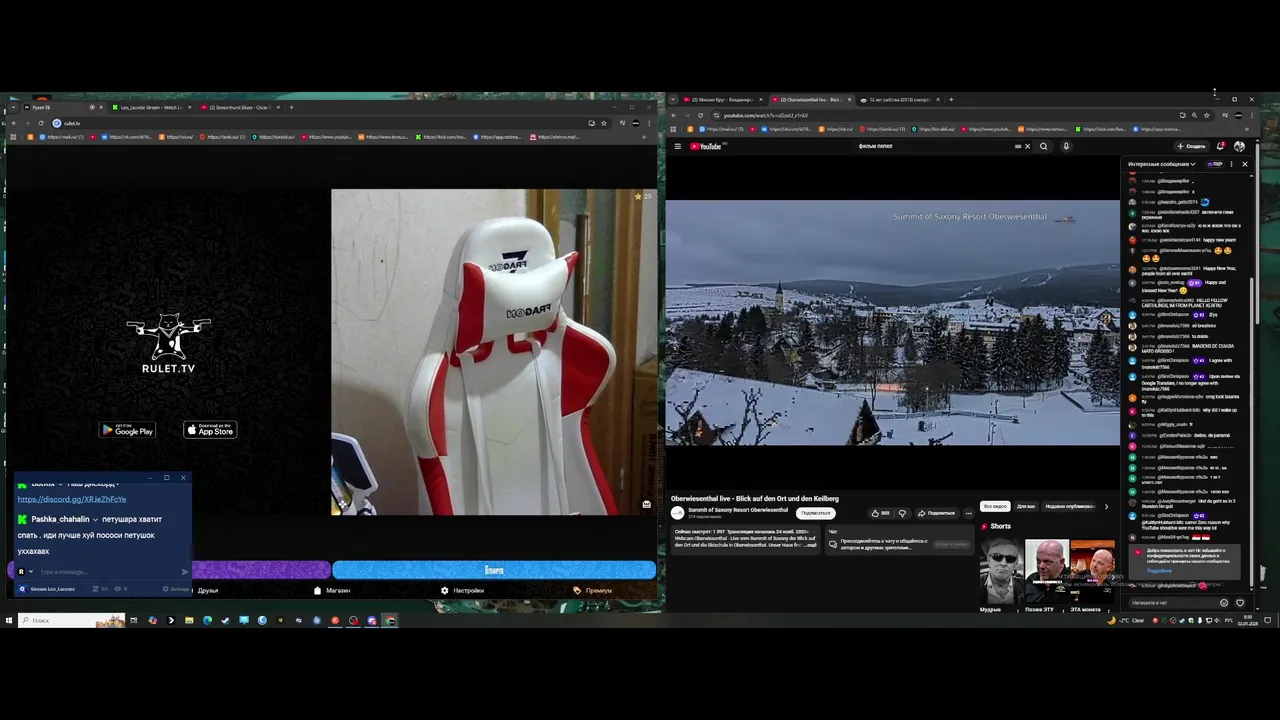Click the Создать create button on YouTube
The width and height of the screenshot is (1280, 720).
coord(1191,146)
